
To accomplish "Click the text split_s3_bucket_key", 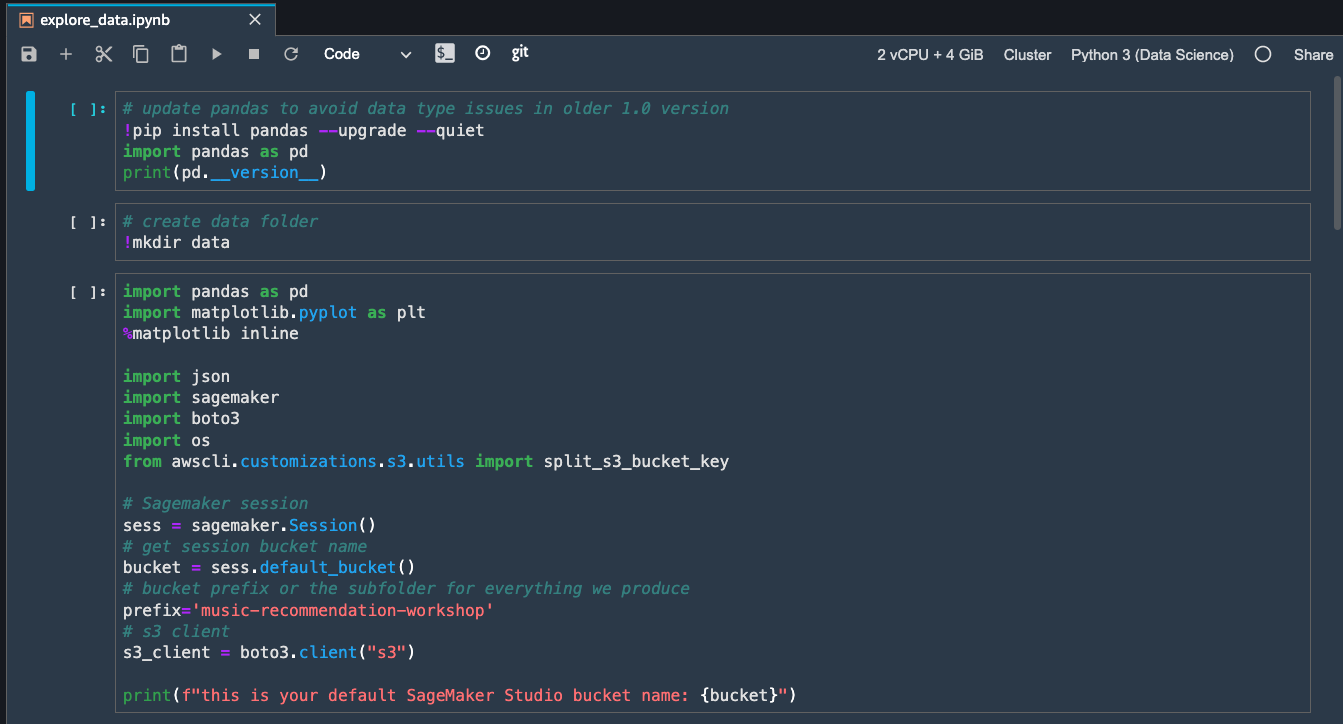I will click(636, 462).
